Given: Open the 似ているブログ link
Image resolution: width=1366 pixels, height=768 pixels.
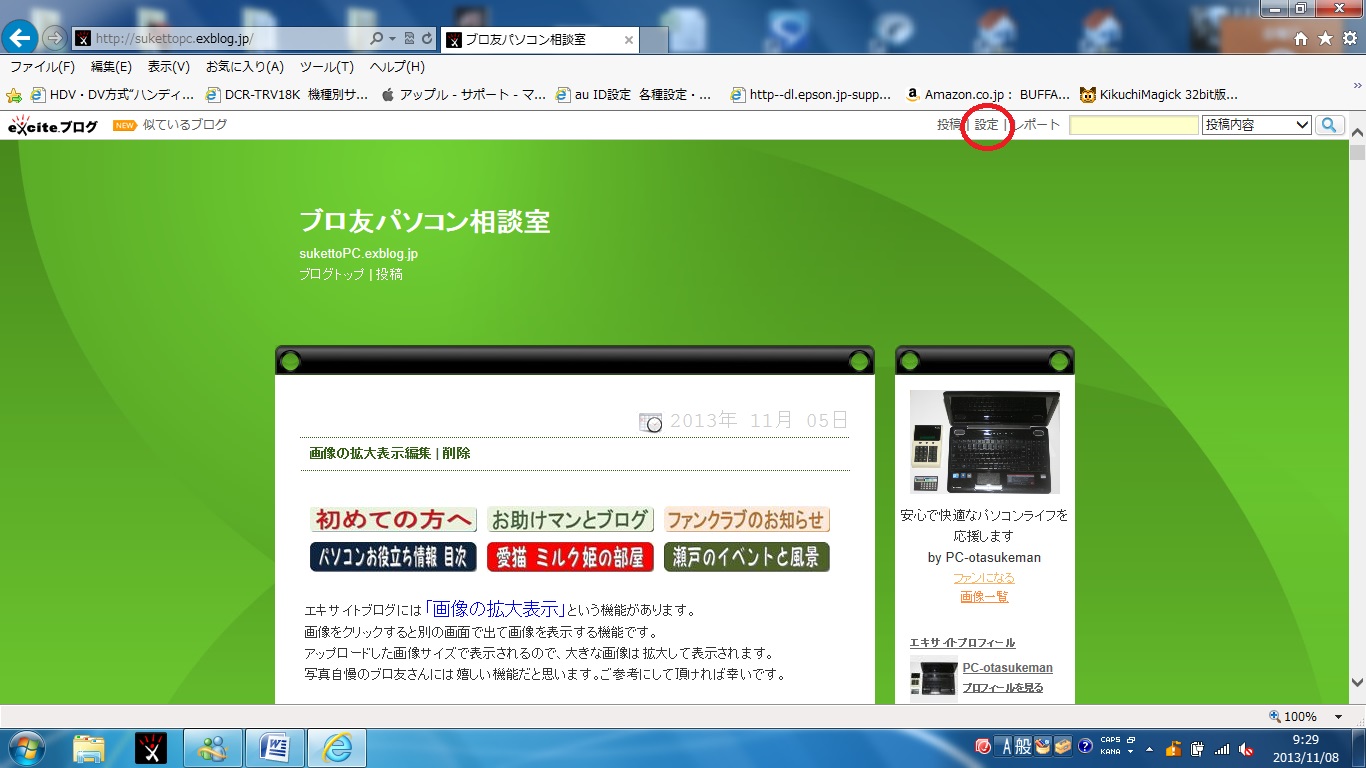Looking at the screenshot, I should 185,125.
